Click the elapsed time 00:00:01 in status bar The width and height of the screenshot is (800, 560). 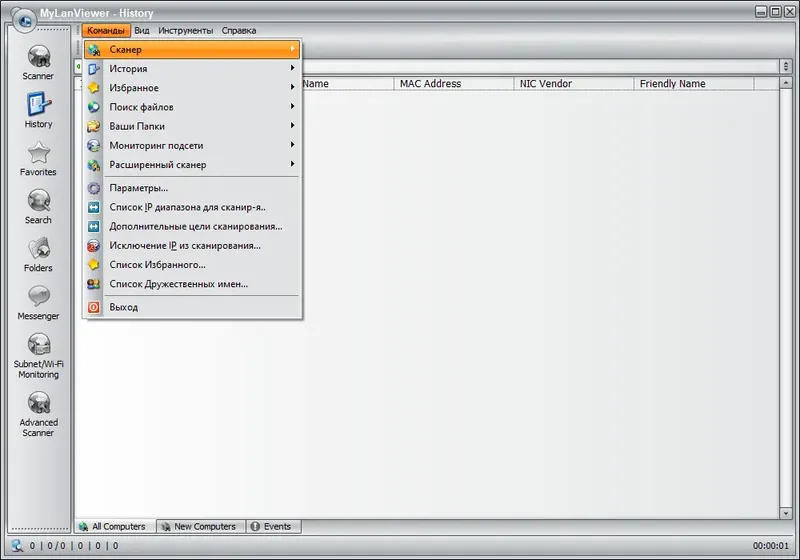(770, 546)
